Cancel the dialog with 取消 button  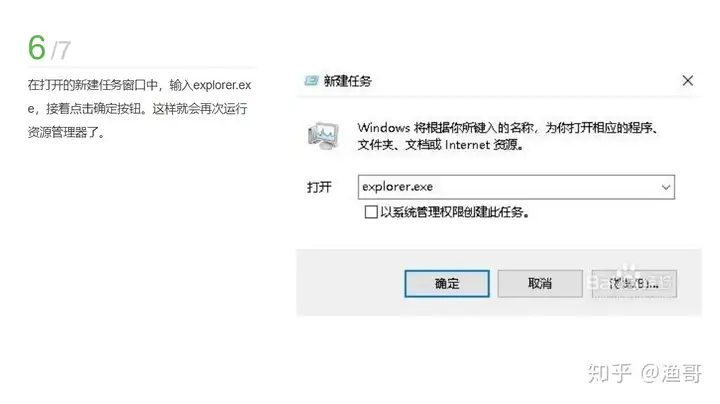point(540,284)
